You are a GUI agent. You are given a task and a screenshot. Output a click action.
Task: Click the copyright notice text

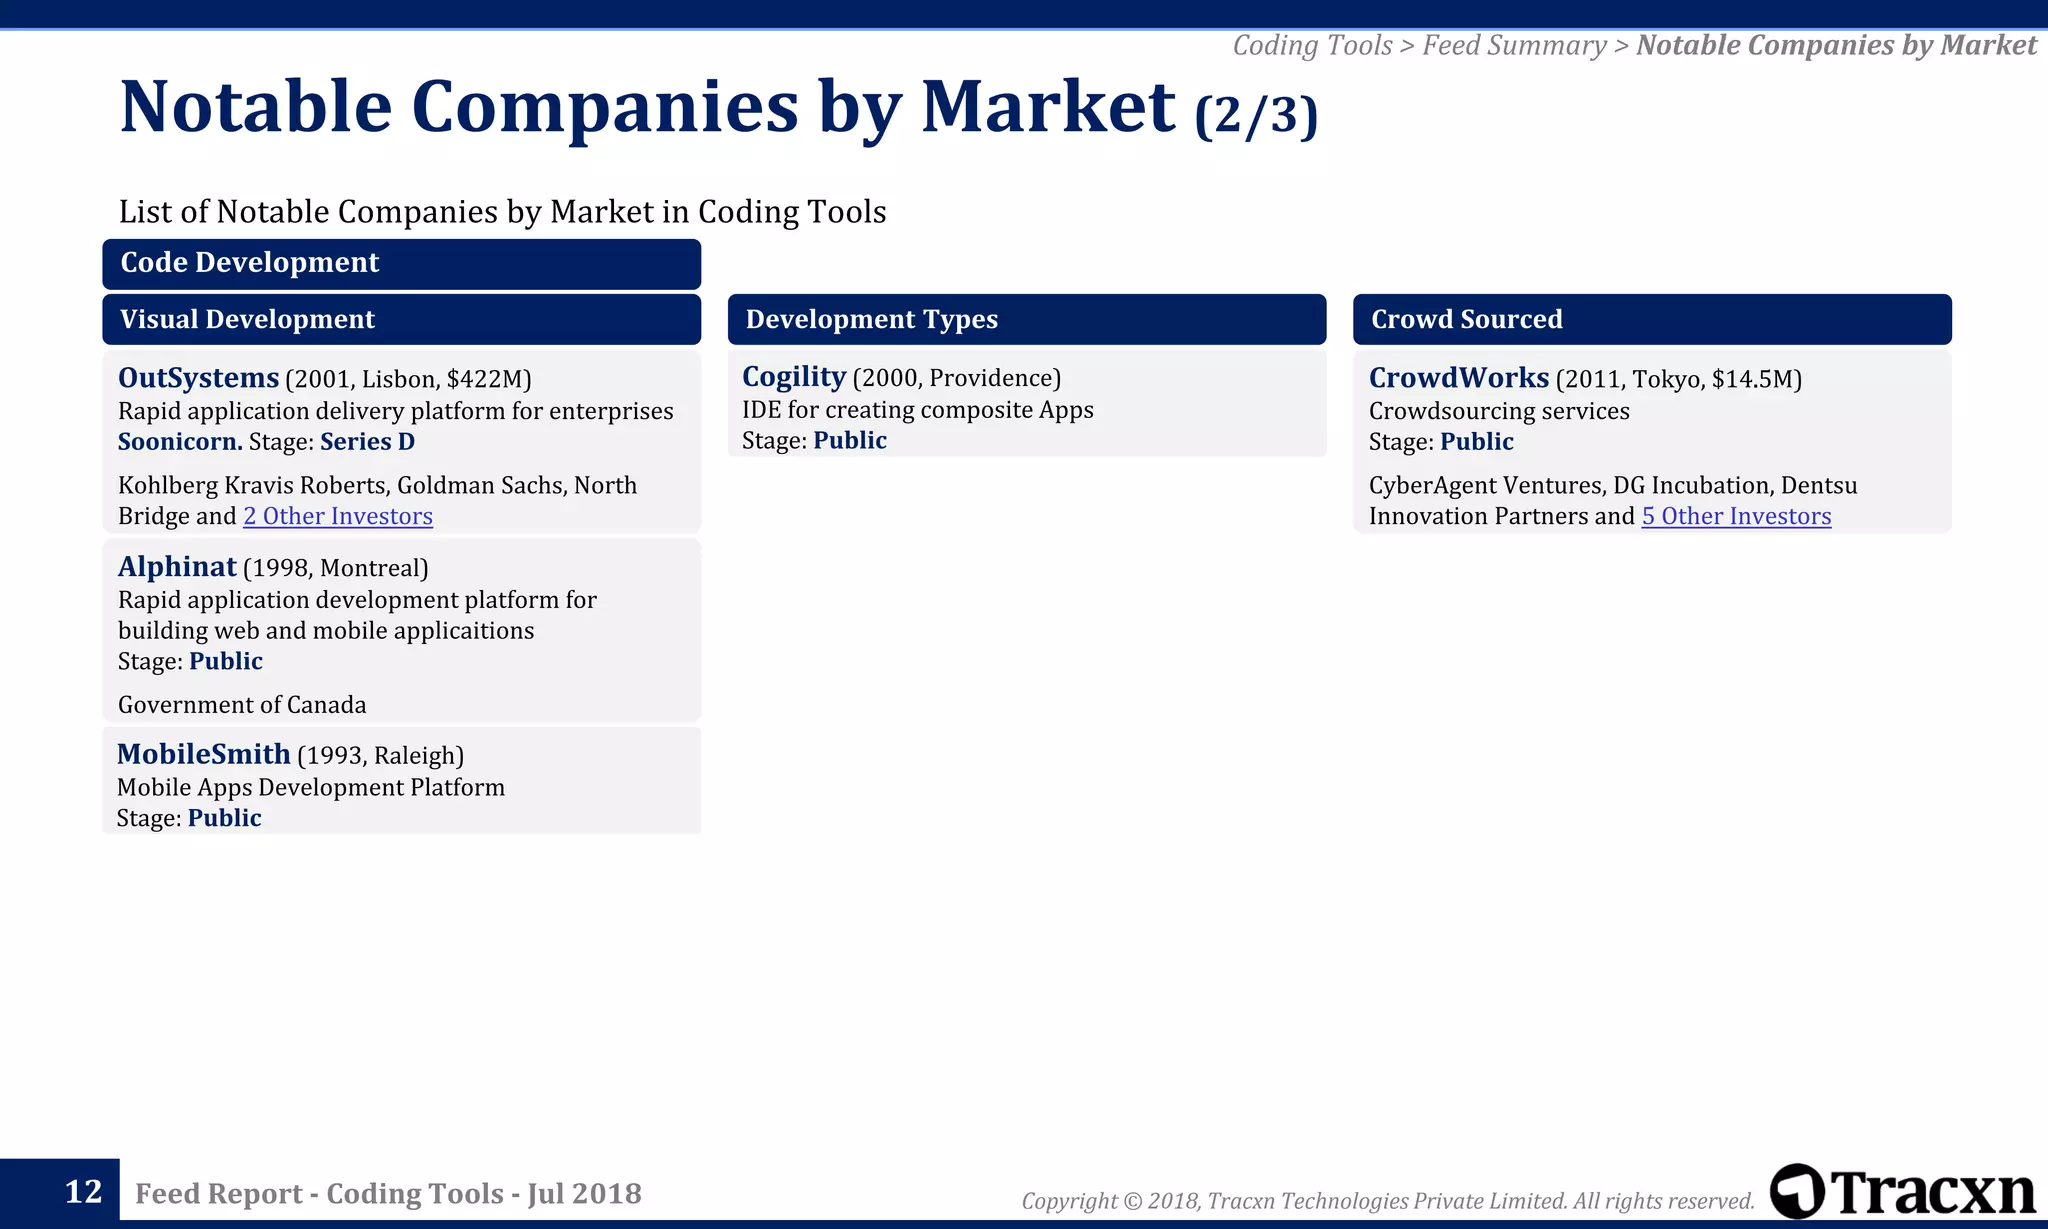1388,1201
